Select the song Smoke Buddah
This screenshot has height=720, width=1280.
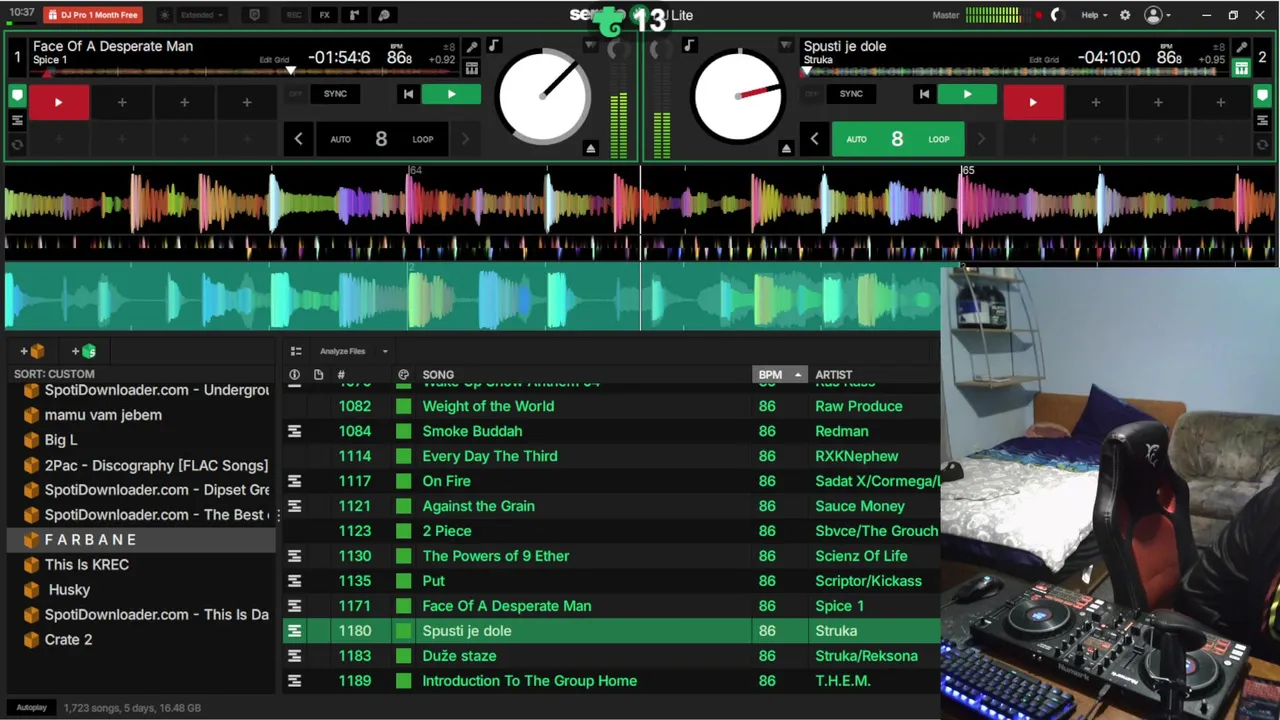tap(472, 431)
